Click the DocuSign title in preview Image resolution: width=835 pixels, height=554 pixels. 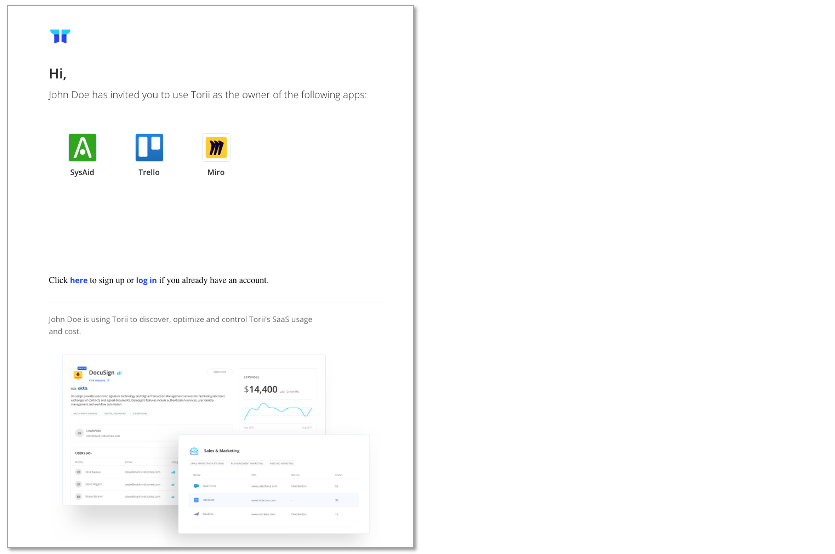[101, 372]
